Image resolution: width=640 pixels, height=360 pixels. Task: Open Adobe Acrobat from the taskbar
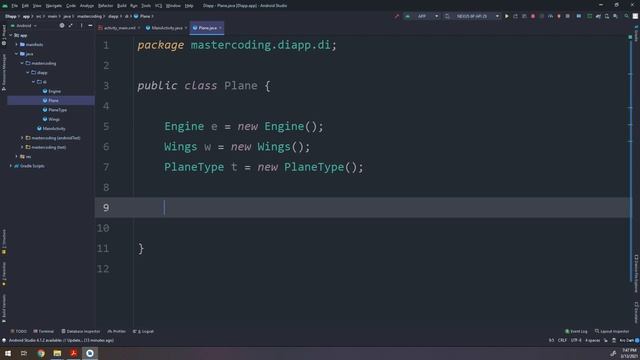click(73, 353)
